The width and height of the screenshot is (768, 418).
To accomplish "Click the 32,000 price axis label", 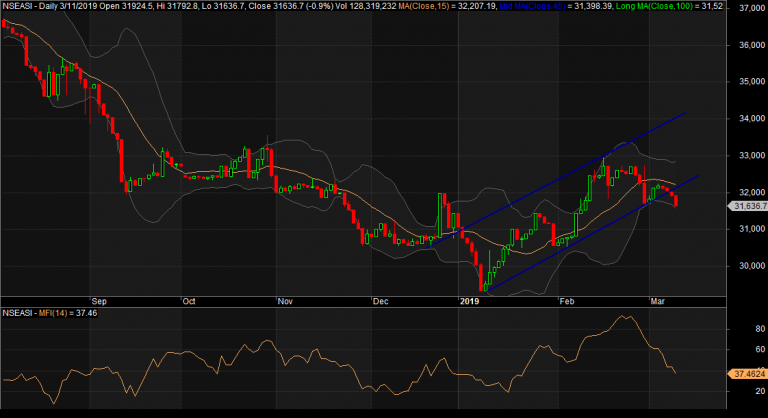I will coord(752,193).
